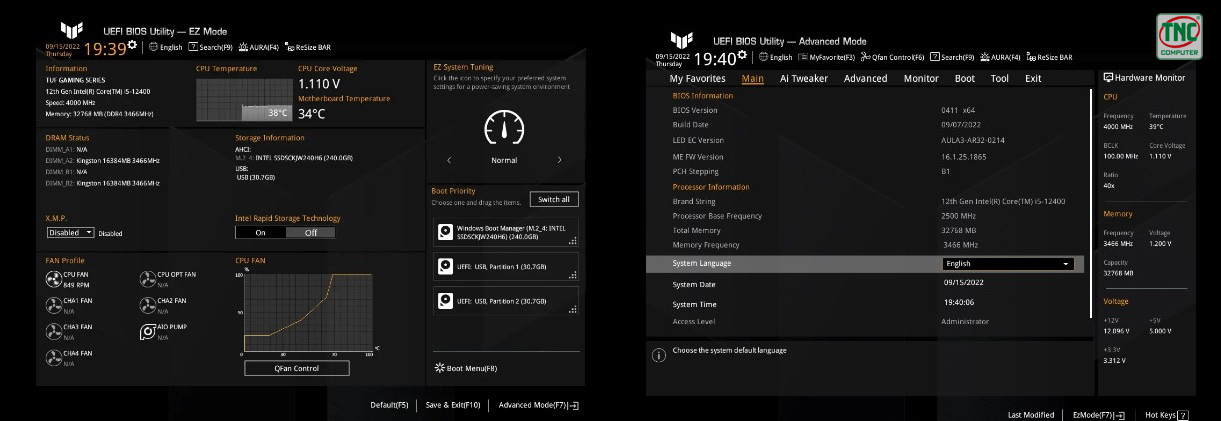The image size is (1221, 421).
Task: Turn Intel Rapid Storage Technology On
Action: (x=260, y=232)
